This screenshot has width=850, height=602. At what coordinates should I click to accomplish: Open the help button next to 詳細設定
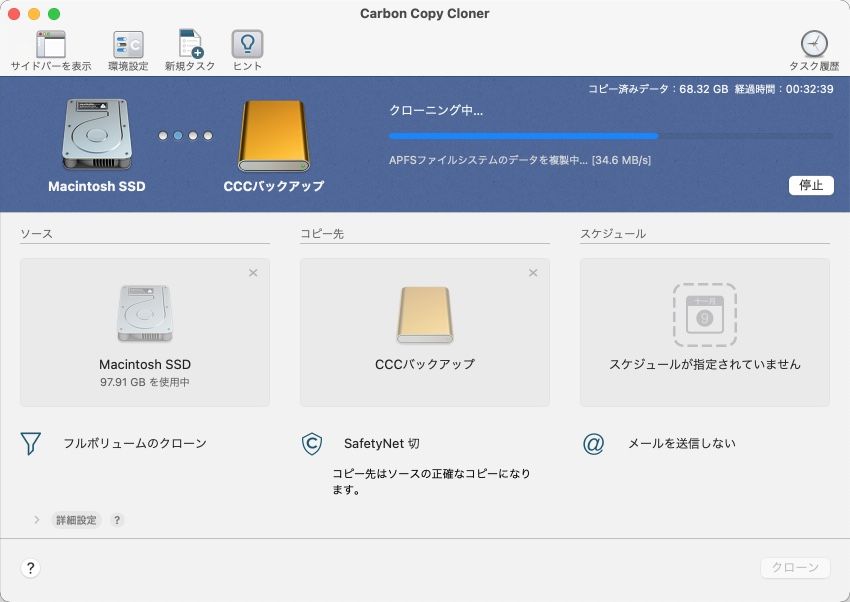[x=117, y=520]
